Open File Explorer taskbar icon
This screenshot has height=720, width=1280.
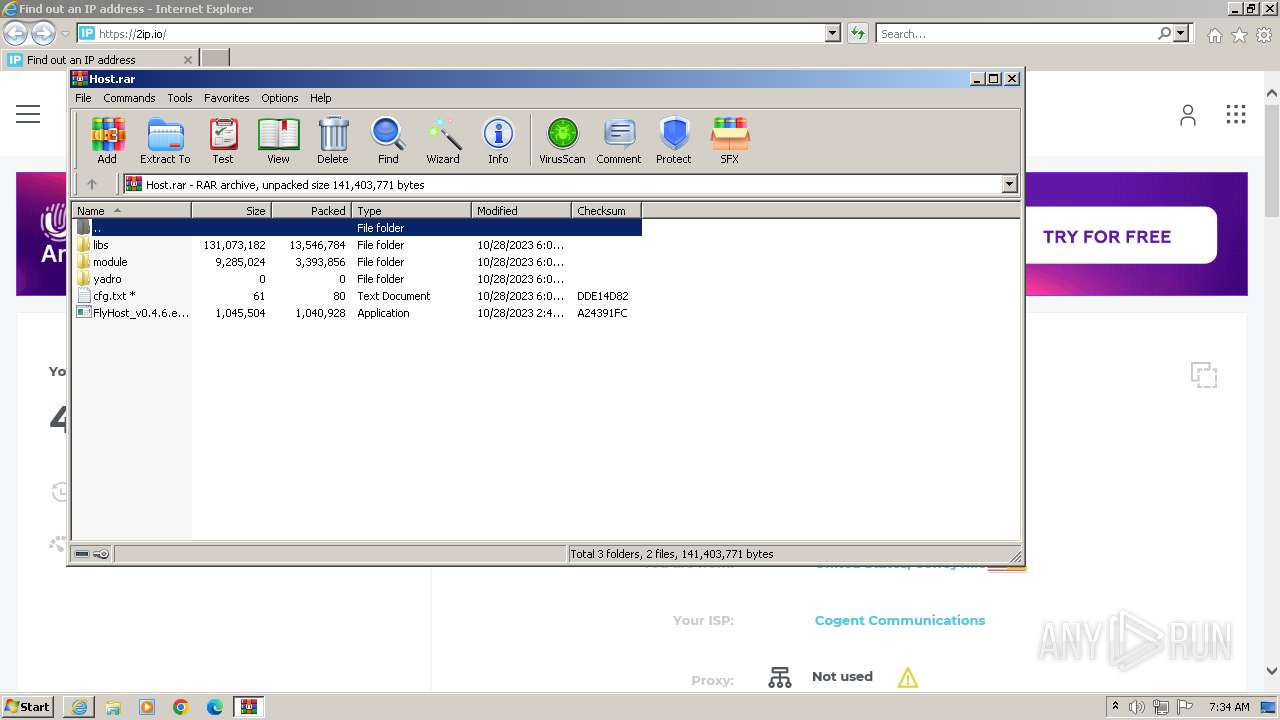(x=113, y=707)
